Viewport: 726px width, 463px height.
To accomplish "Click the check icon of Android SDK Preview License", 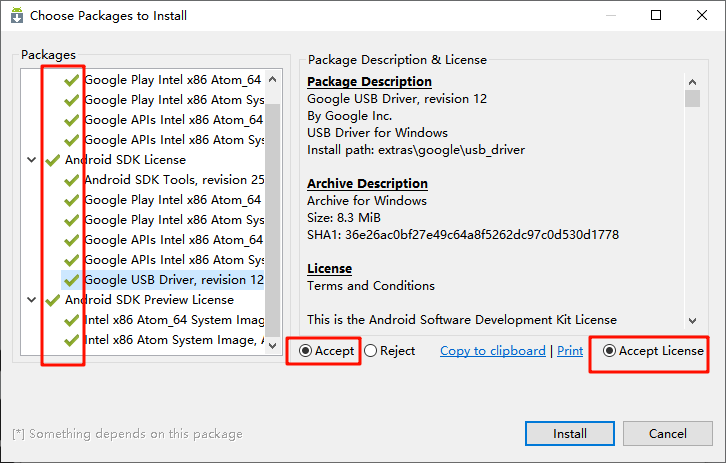I will pos(52,300).
